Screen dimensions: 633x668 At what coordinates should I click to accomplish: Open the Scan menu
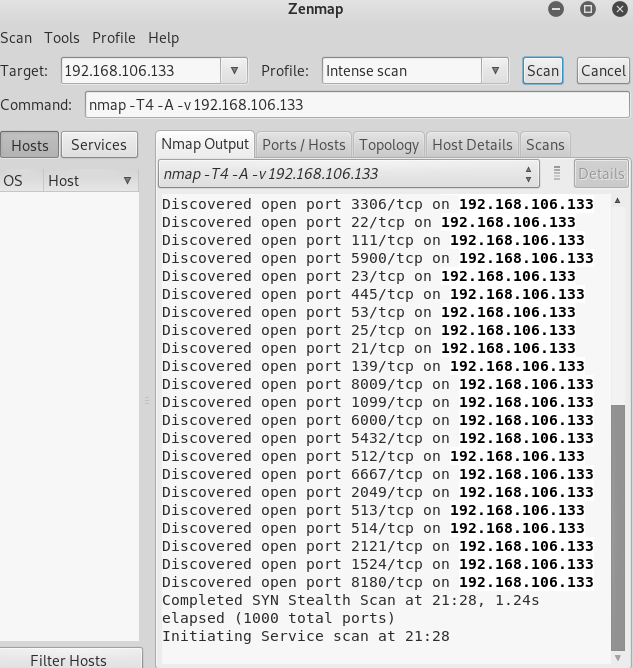click(x=16, y=38)
